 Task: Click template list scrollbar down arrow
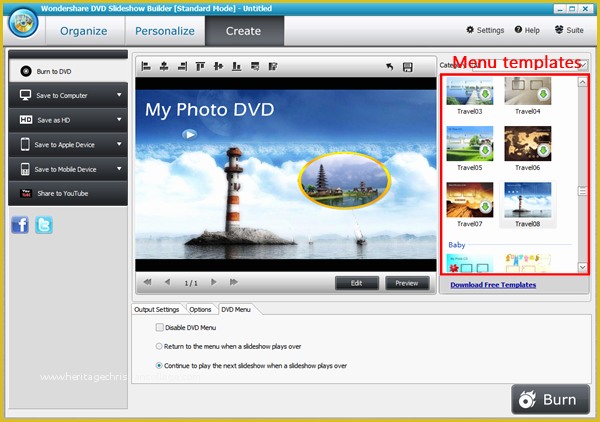(582, 267)
